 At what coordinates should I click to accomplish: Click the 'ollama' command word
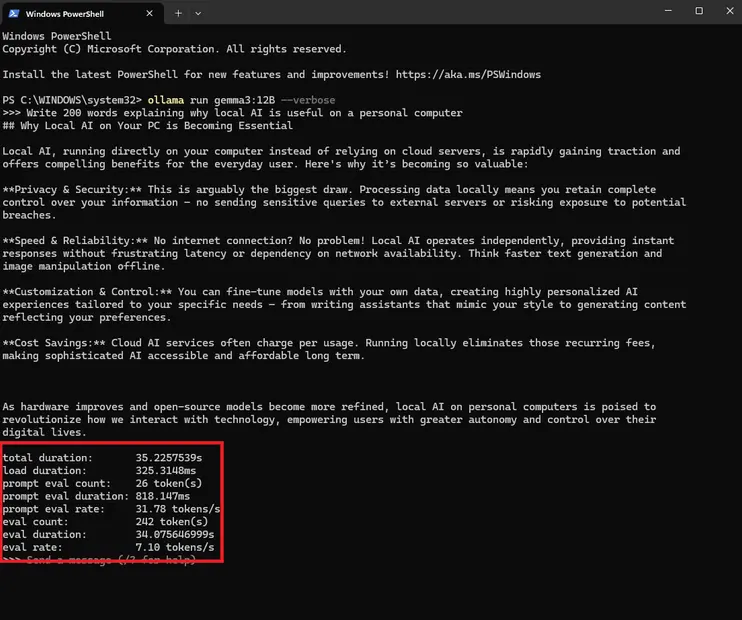click(x=166, y=100)
